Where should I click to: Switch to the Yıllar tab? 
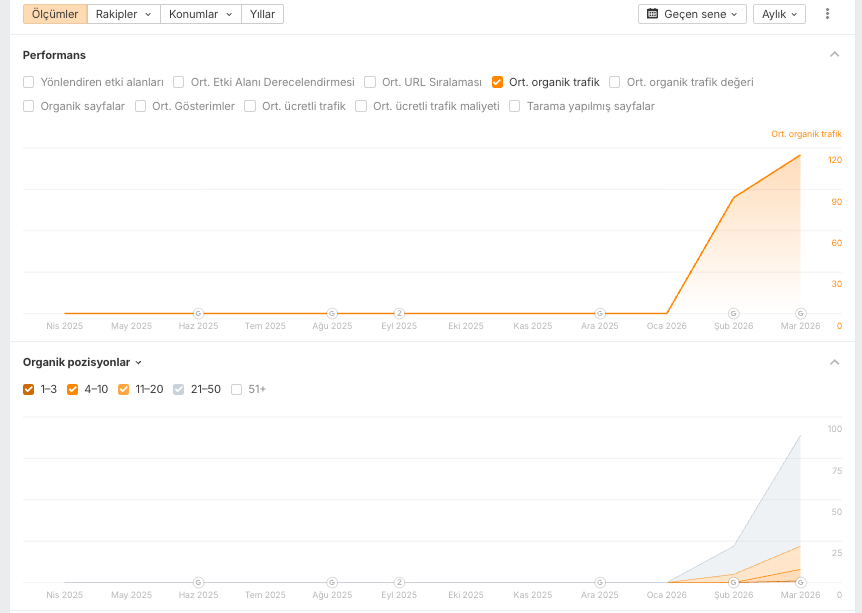(x=262, y=14)
